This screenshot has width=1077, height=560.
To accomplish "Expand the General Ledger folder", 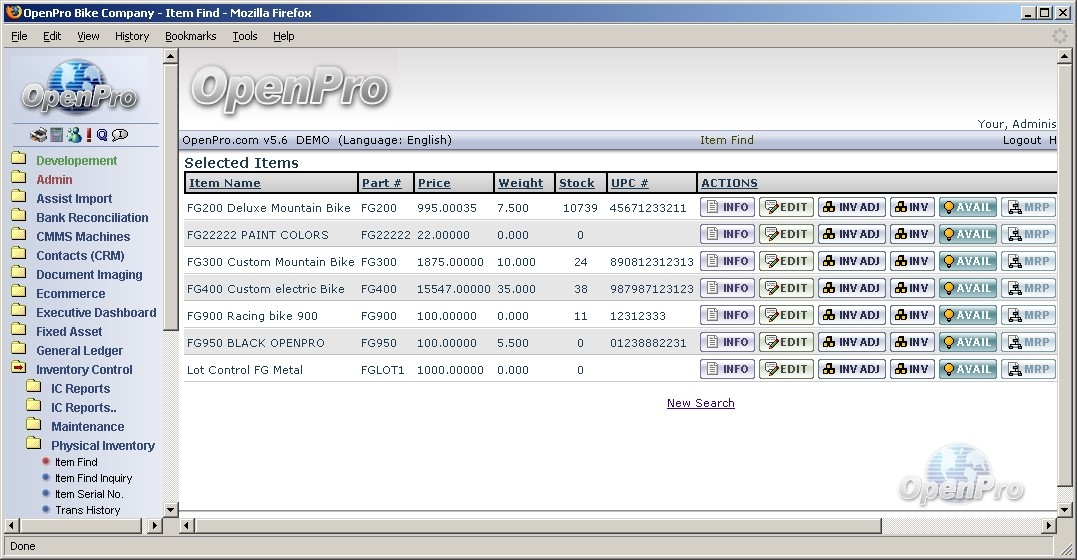I will click(x=19, y=350).
